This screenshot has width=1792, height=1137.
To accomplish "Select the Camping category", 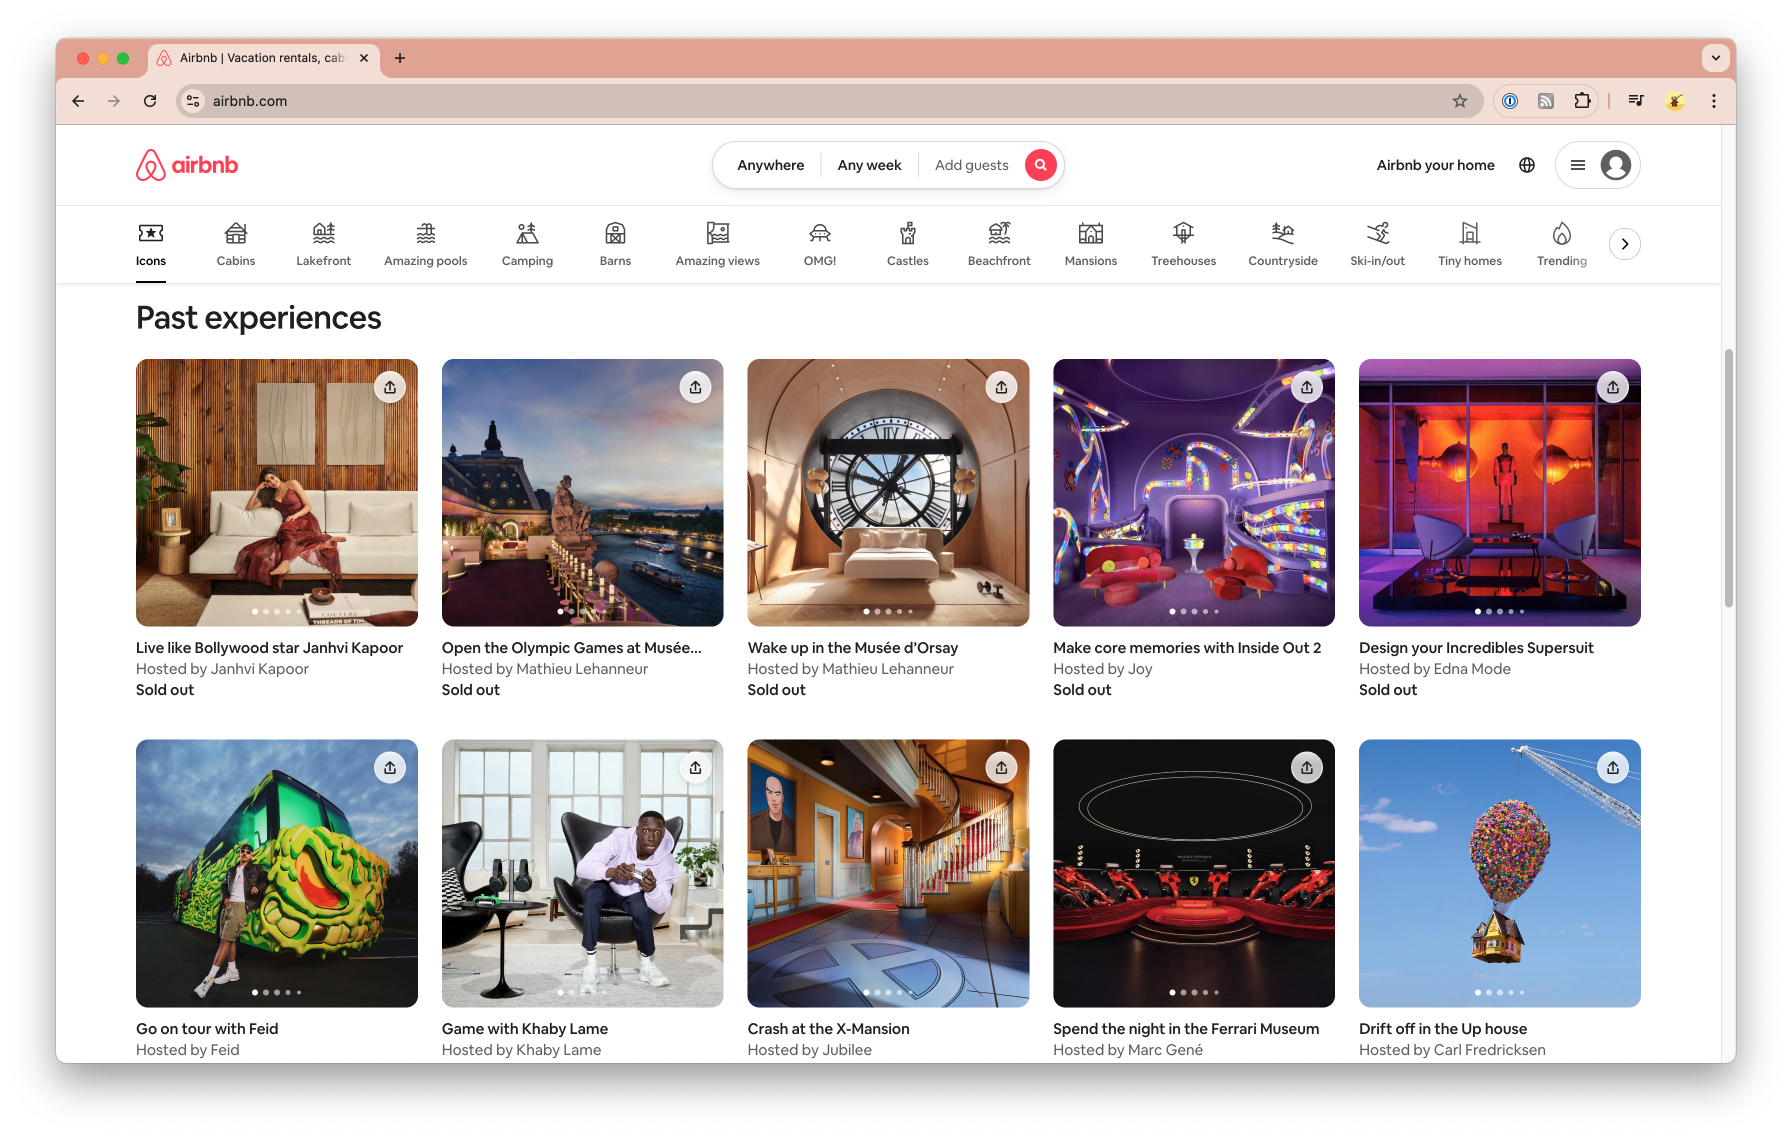I will coord(527,245).
